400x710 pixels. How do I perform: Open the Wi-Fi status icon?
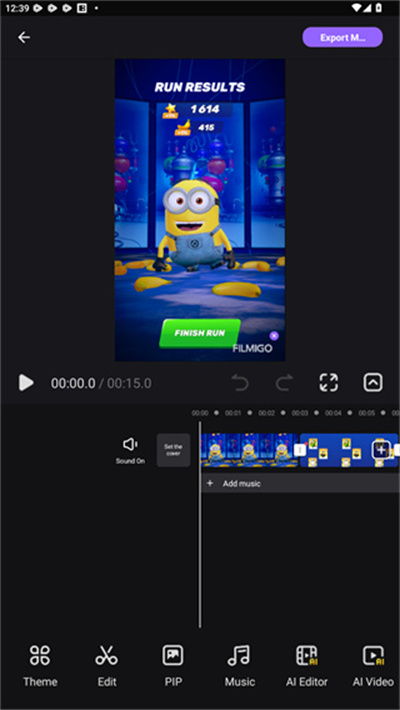coord(357,8)
